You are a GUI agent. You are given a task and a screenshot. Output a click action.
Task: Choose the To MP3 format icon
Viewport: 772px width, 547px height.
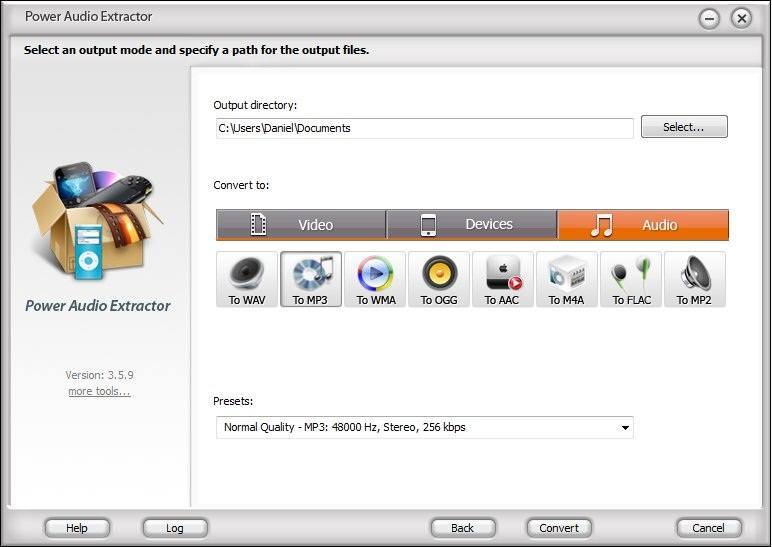click(311, 279)
